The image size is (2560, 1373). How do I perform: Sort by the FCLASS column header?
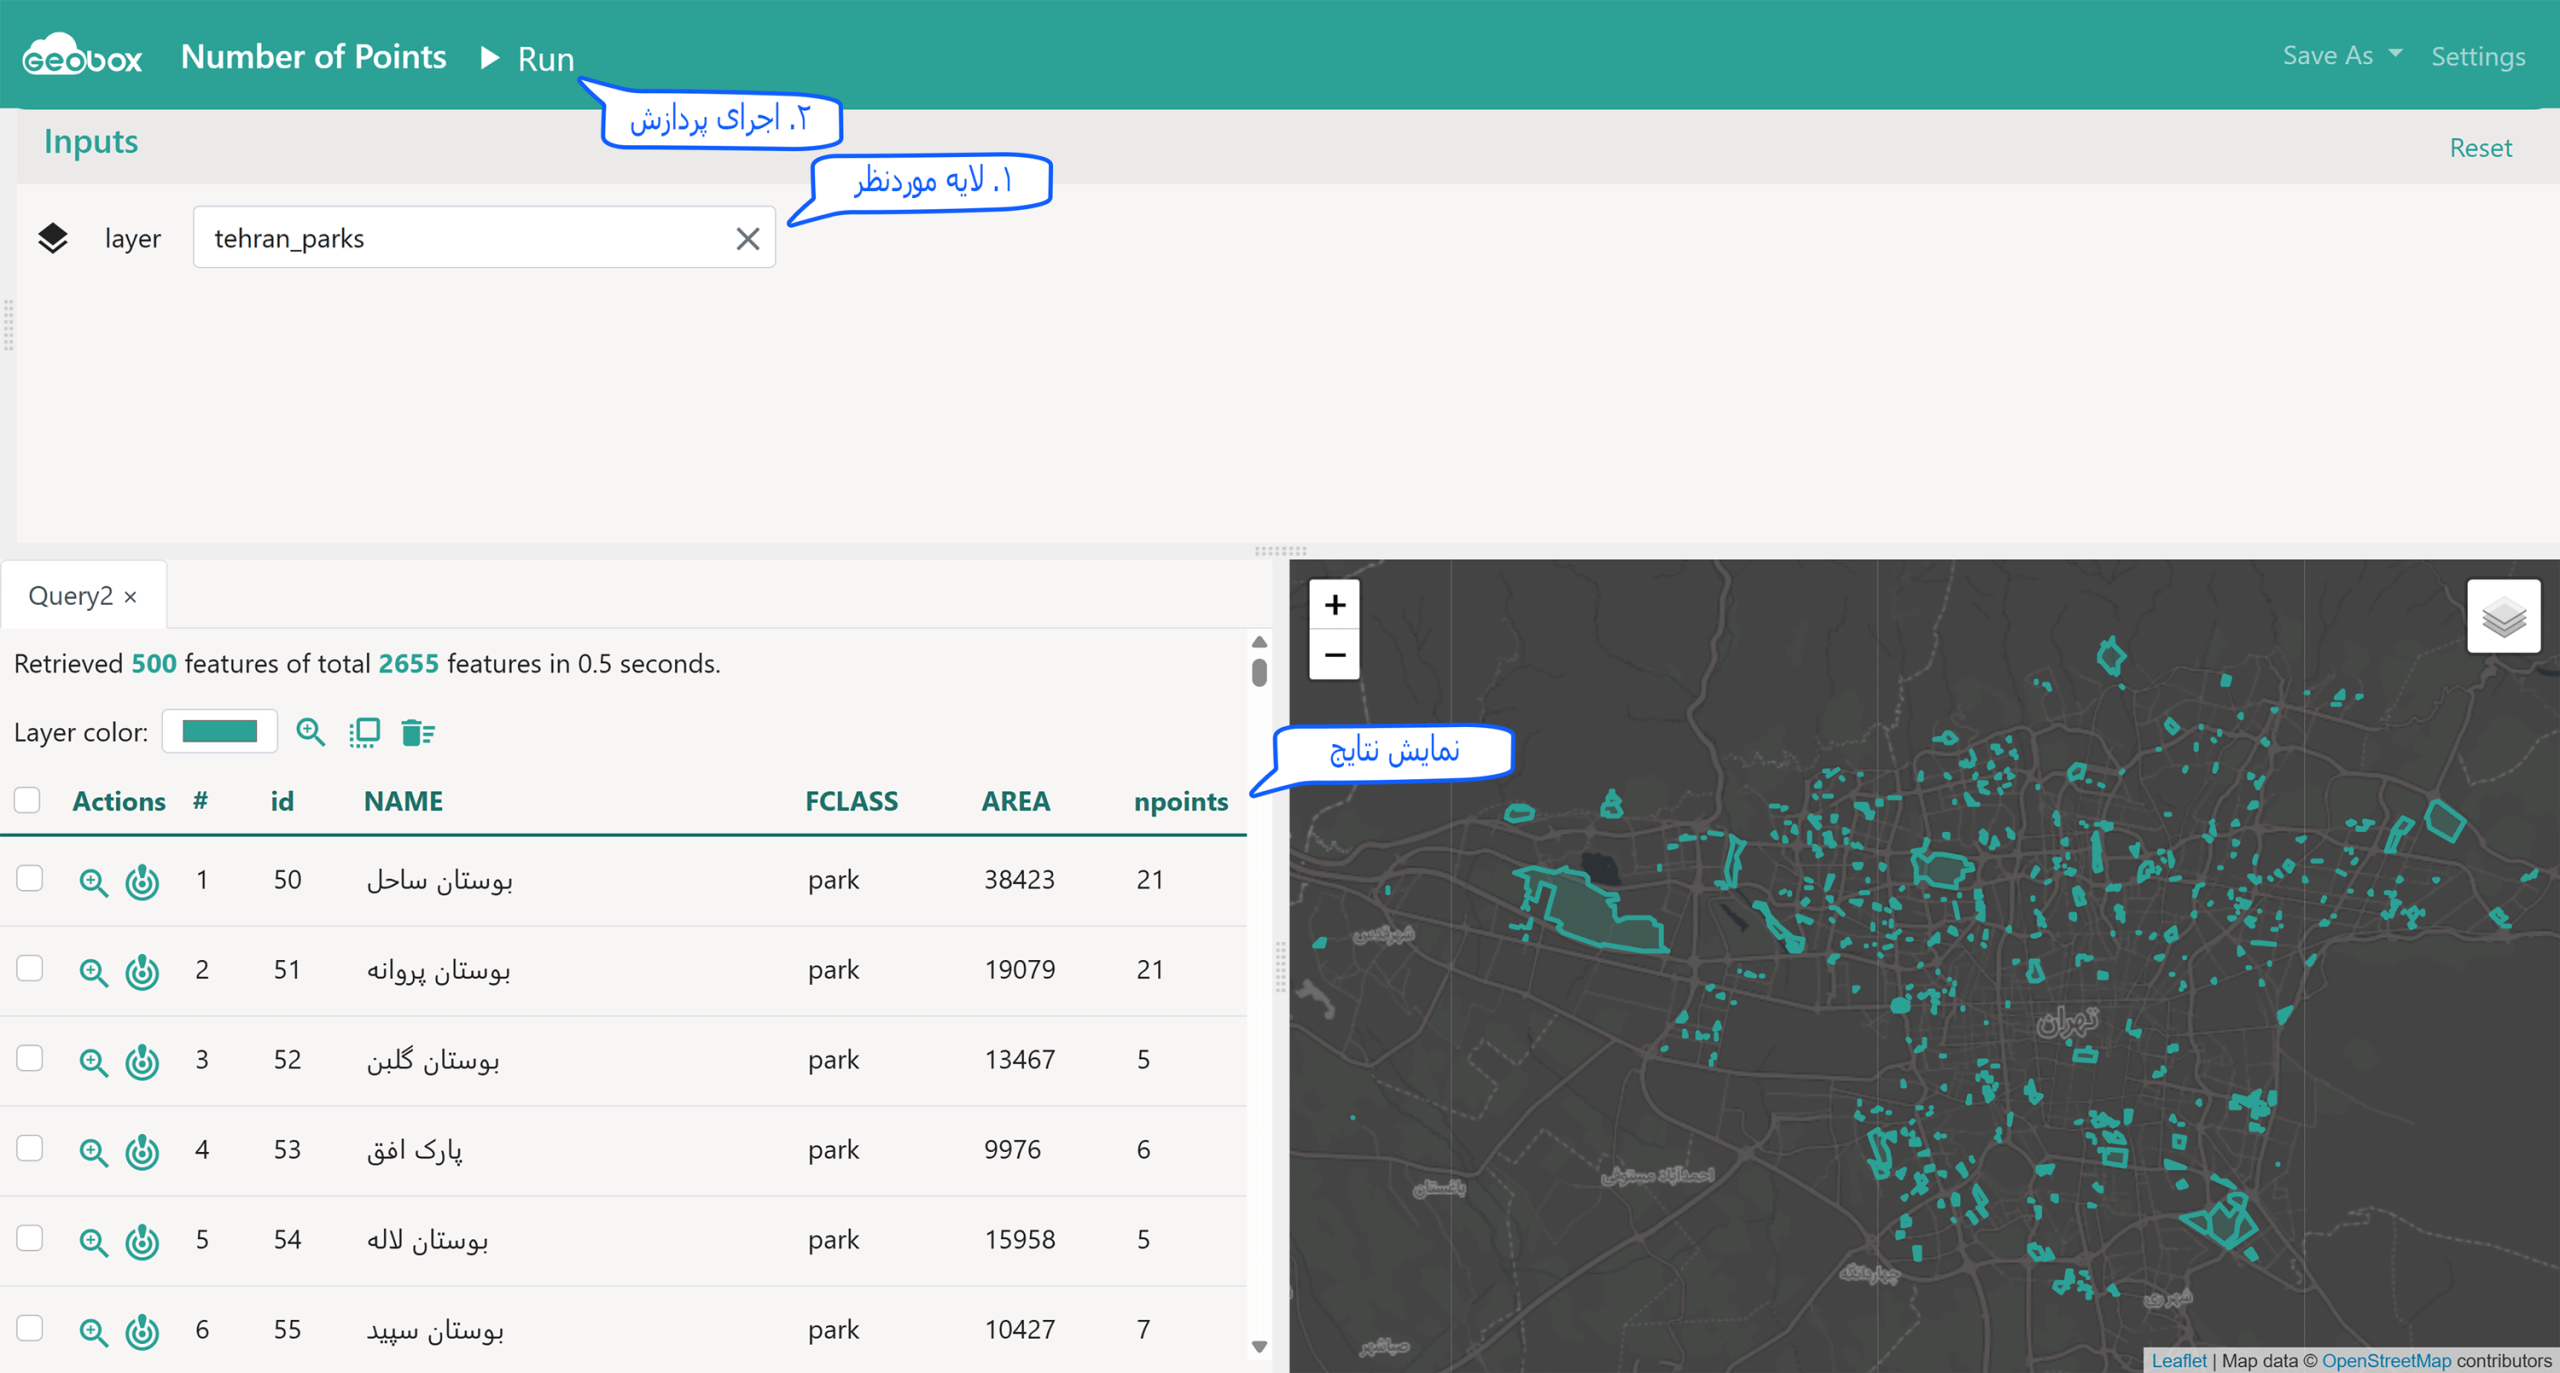pyautogui.click(x=852, y=801)
